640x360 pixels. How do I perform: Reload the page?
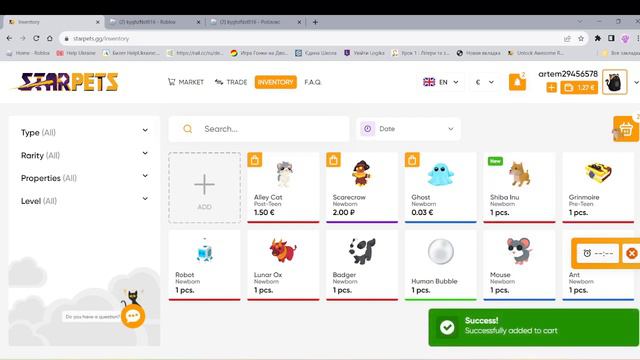pyautogui.click(x=36, y=38)
